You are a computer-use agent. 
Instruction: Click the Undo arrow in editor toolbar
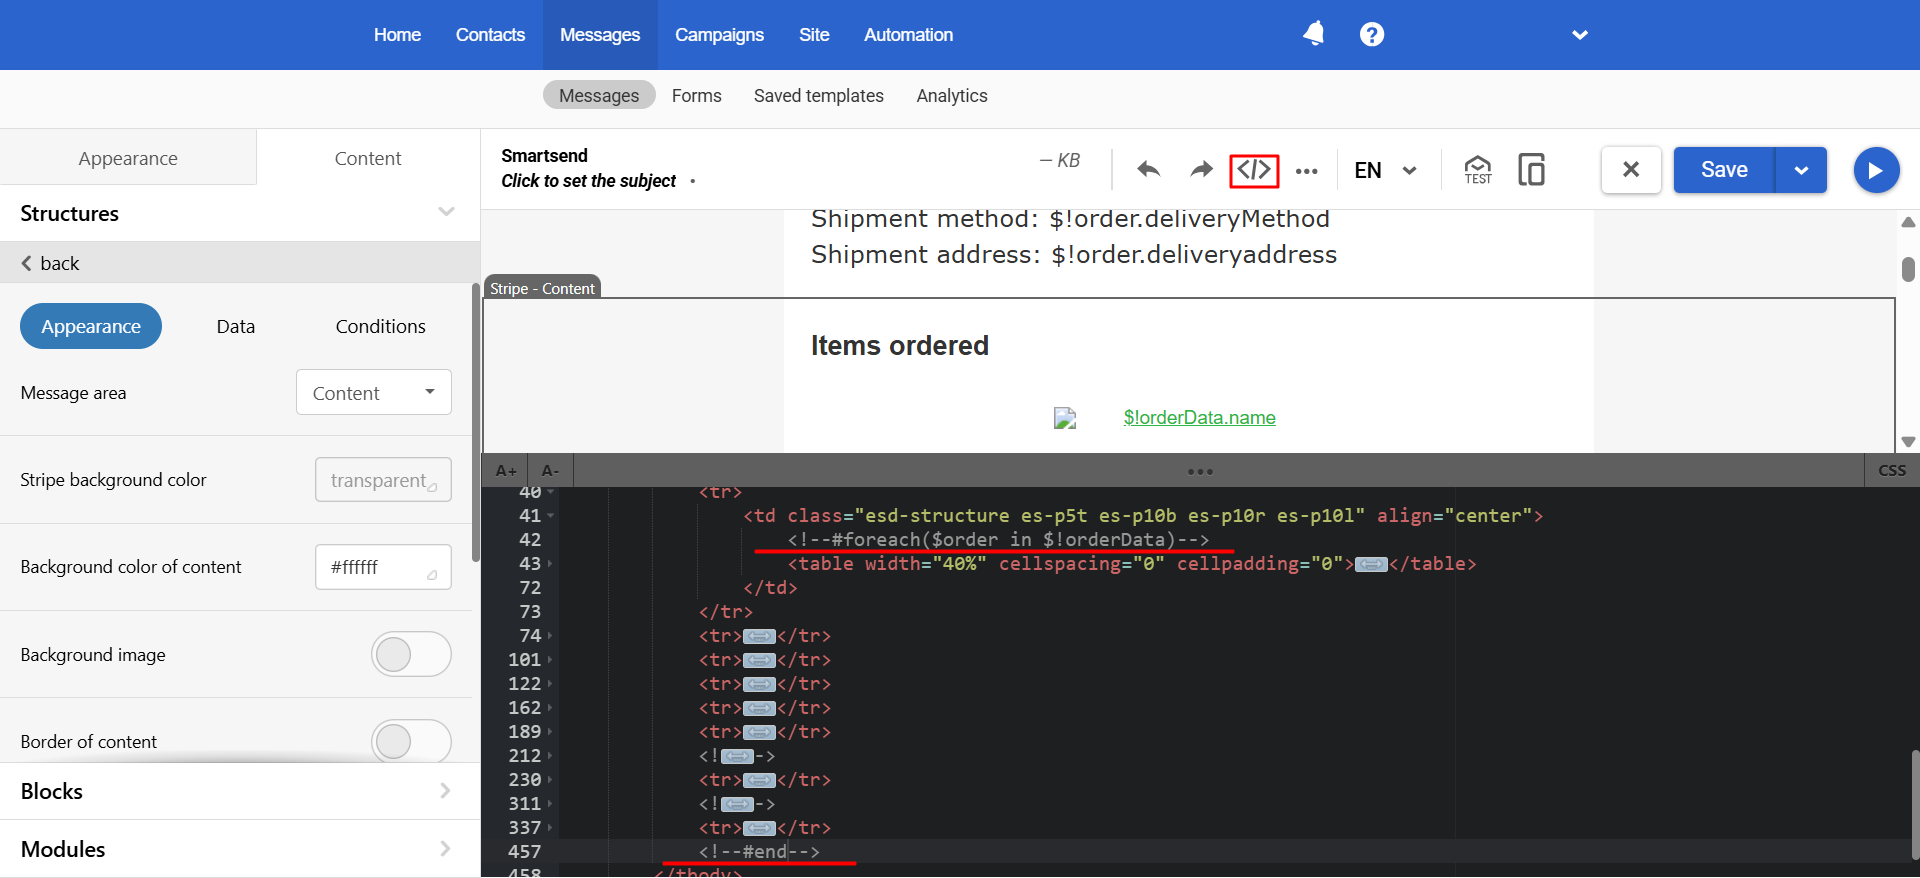click(x=1148, y=170)
